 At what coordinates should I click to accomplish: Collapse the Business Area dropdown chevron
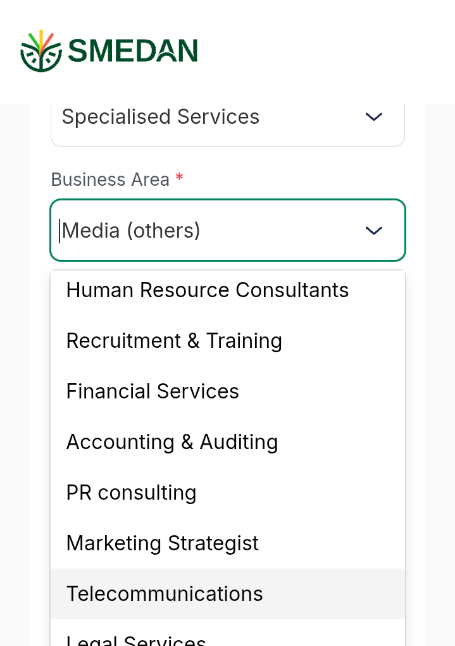point(374,230)
